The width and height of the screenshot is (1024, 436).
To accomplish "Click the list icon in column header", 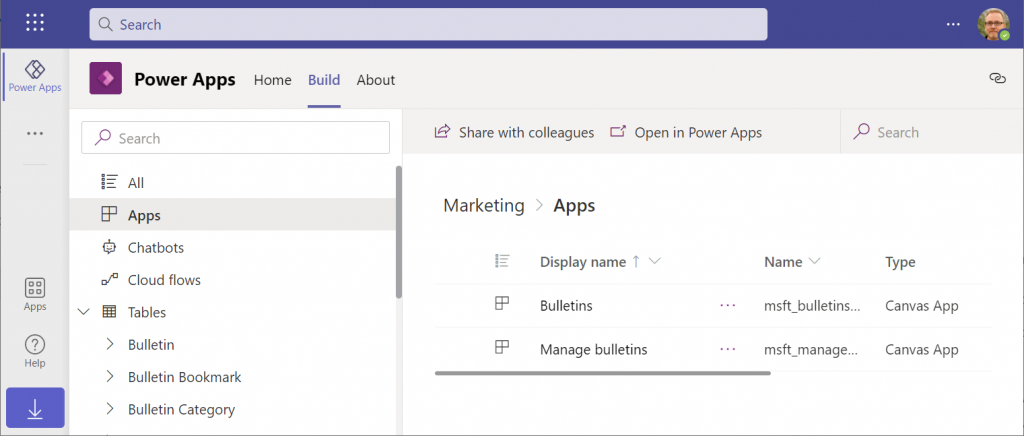I will [x=502, y=261].
